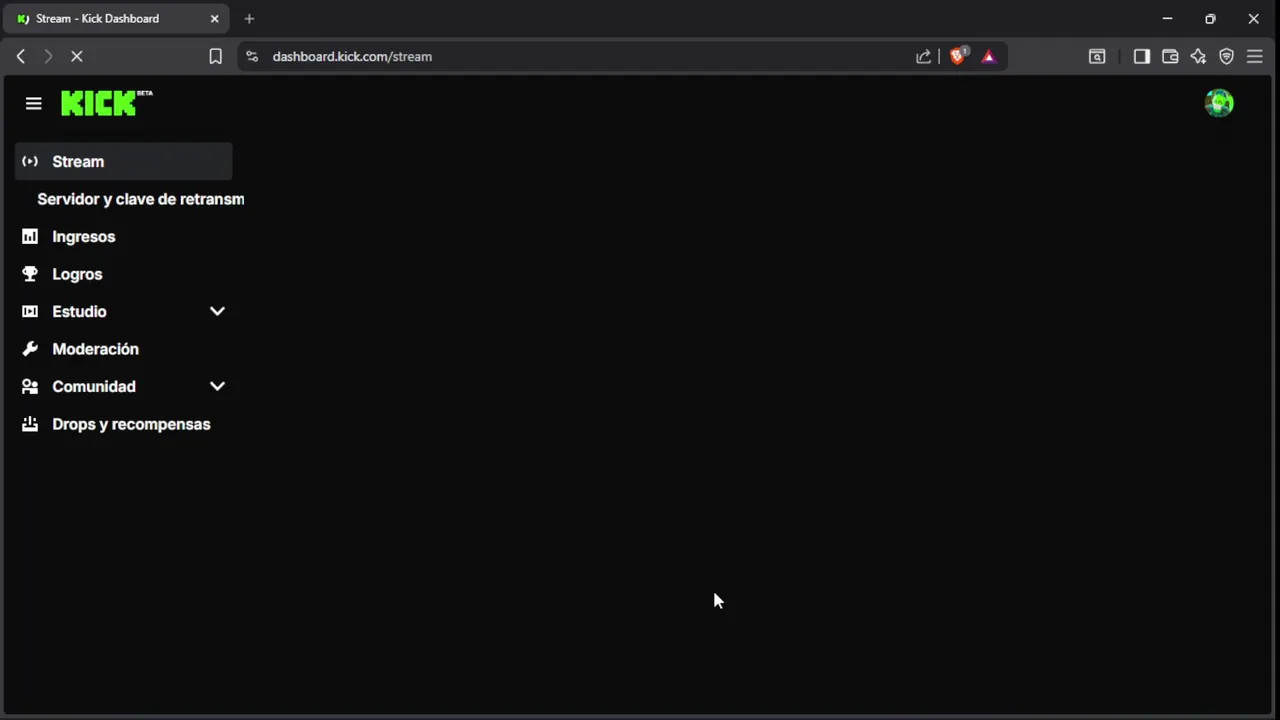1280x720 pixels.
Task: Open Drops y recompensas
Action: (x=123, y=424)
